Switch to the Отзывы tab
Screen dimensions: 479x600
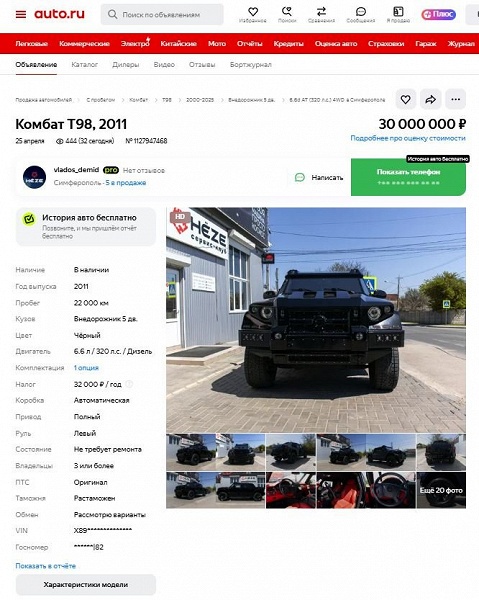coord(202,65)
